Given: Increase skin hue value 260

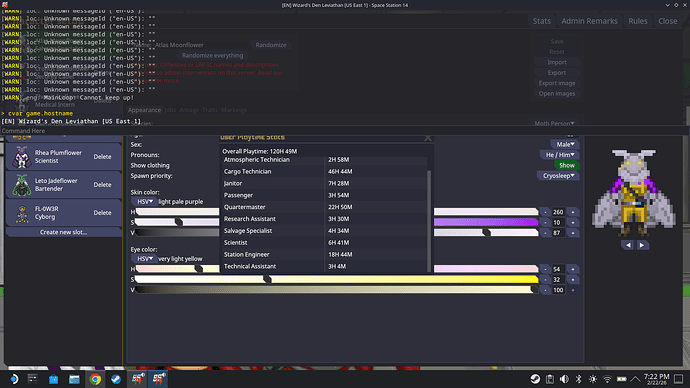Looking at the screenshot, I should pos(573,212).
